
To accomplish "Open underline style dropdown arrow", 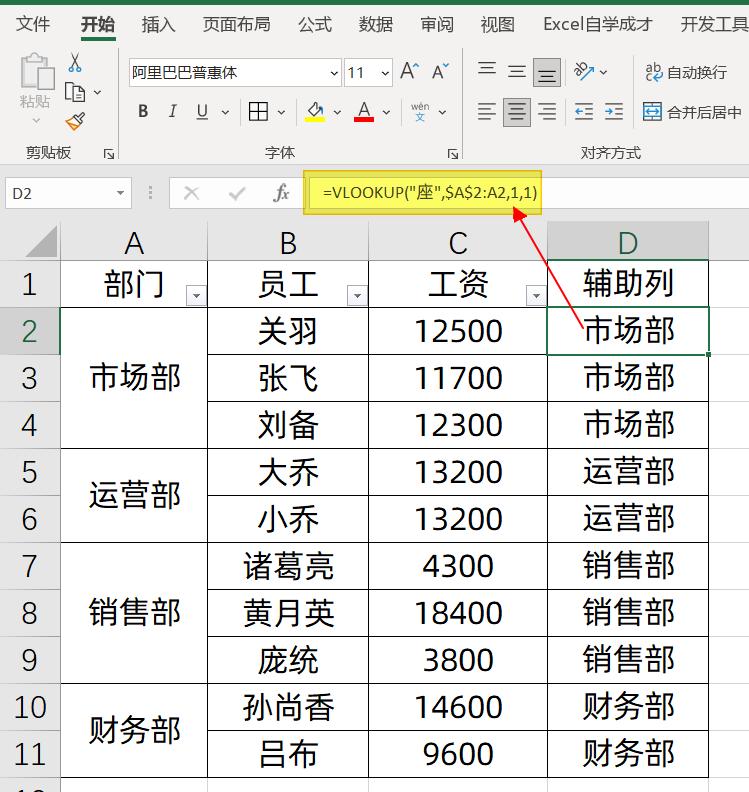I will pos(225,112).
